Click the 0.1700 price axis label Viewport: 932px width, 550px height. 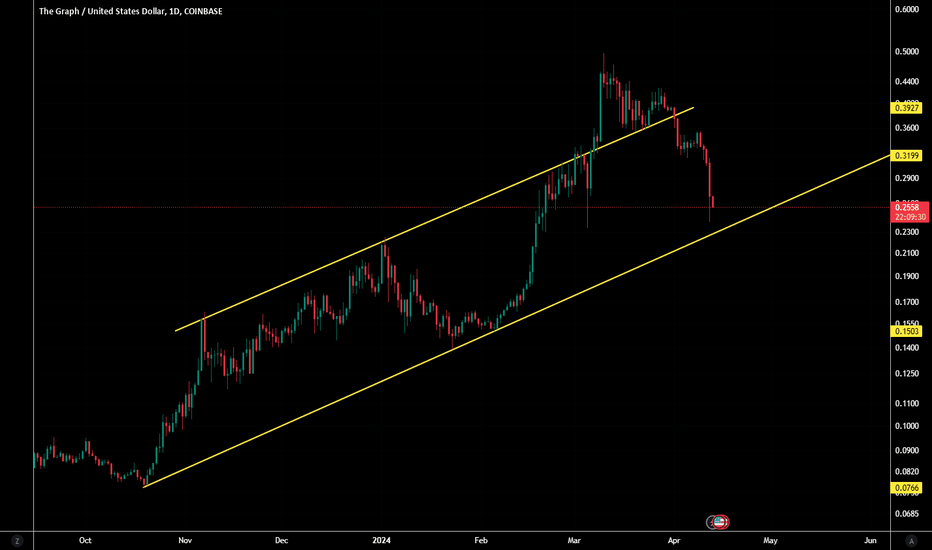pyautogui.click(x=906, y=302)
